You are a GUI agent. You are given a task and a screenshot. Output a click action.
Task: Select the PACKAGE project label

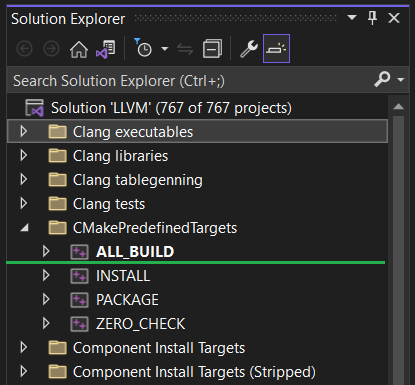pos(127,300)
